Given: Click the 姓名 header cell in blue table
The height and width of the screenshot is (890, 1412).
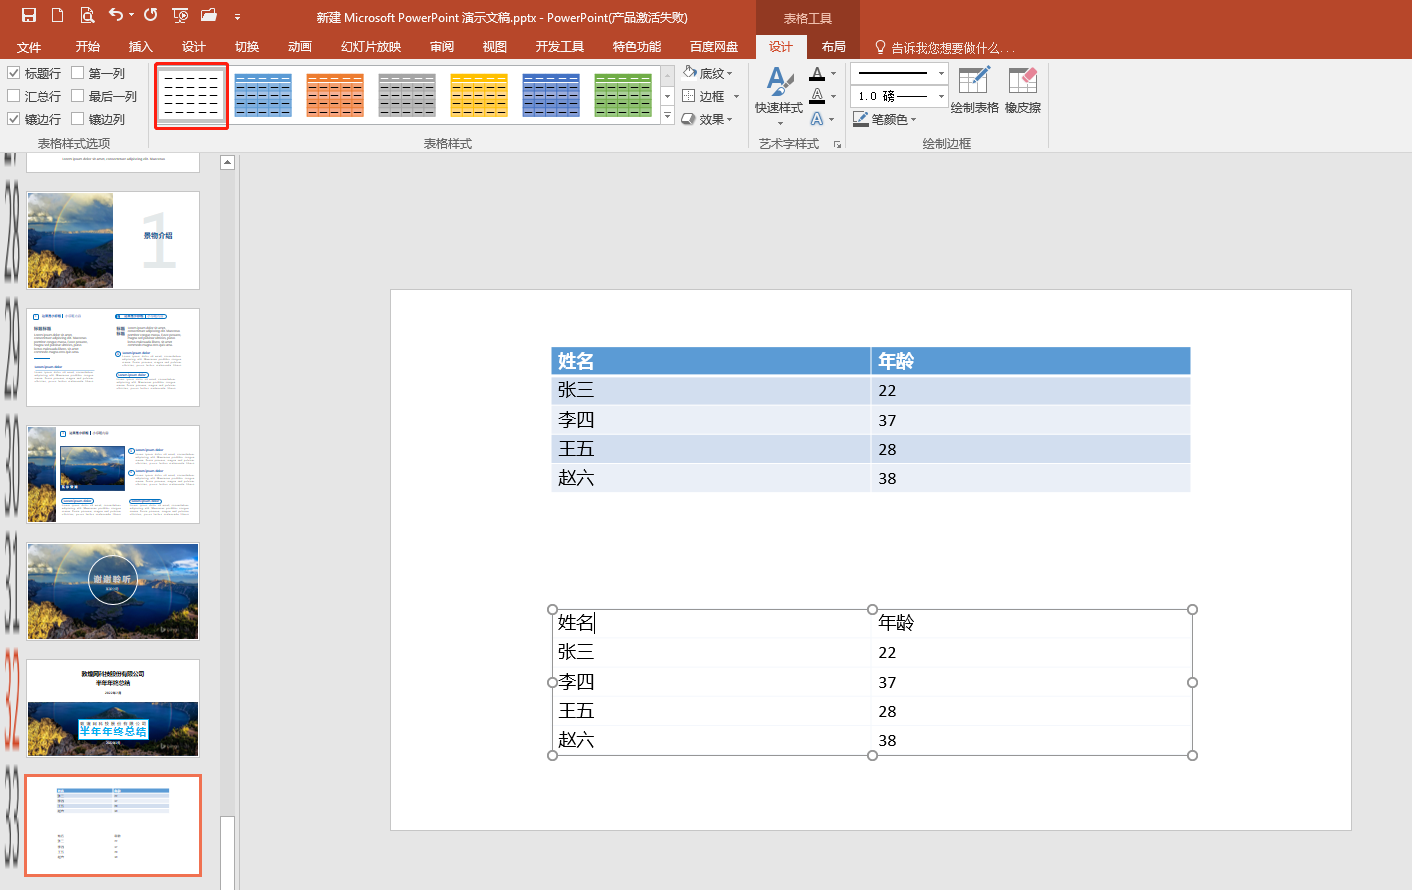Looking at the screenshot, I should 711,361.
